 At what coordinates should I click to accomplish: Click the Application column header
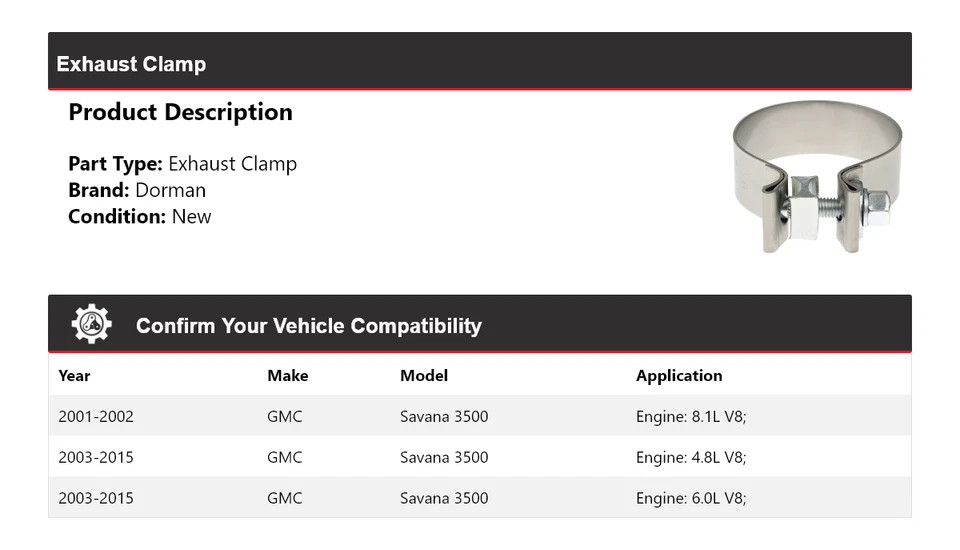pyautogui.click(x=679, y=376)
